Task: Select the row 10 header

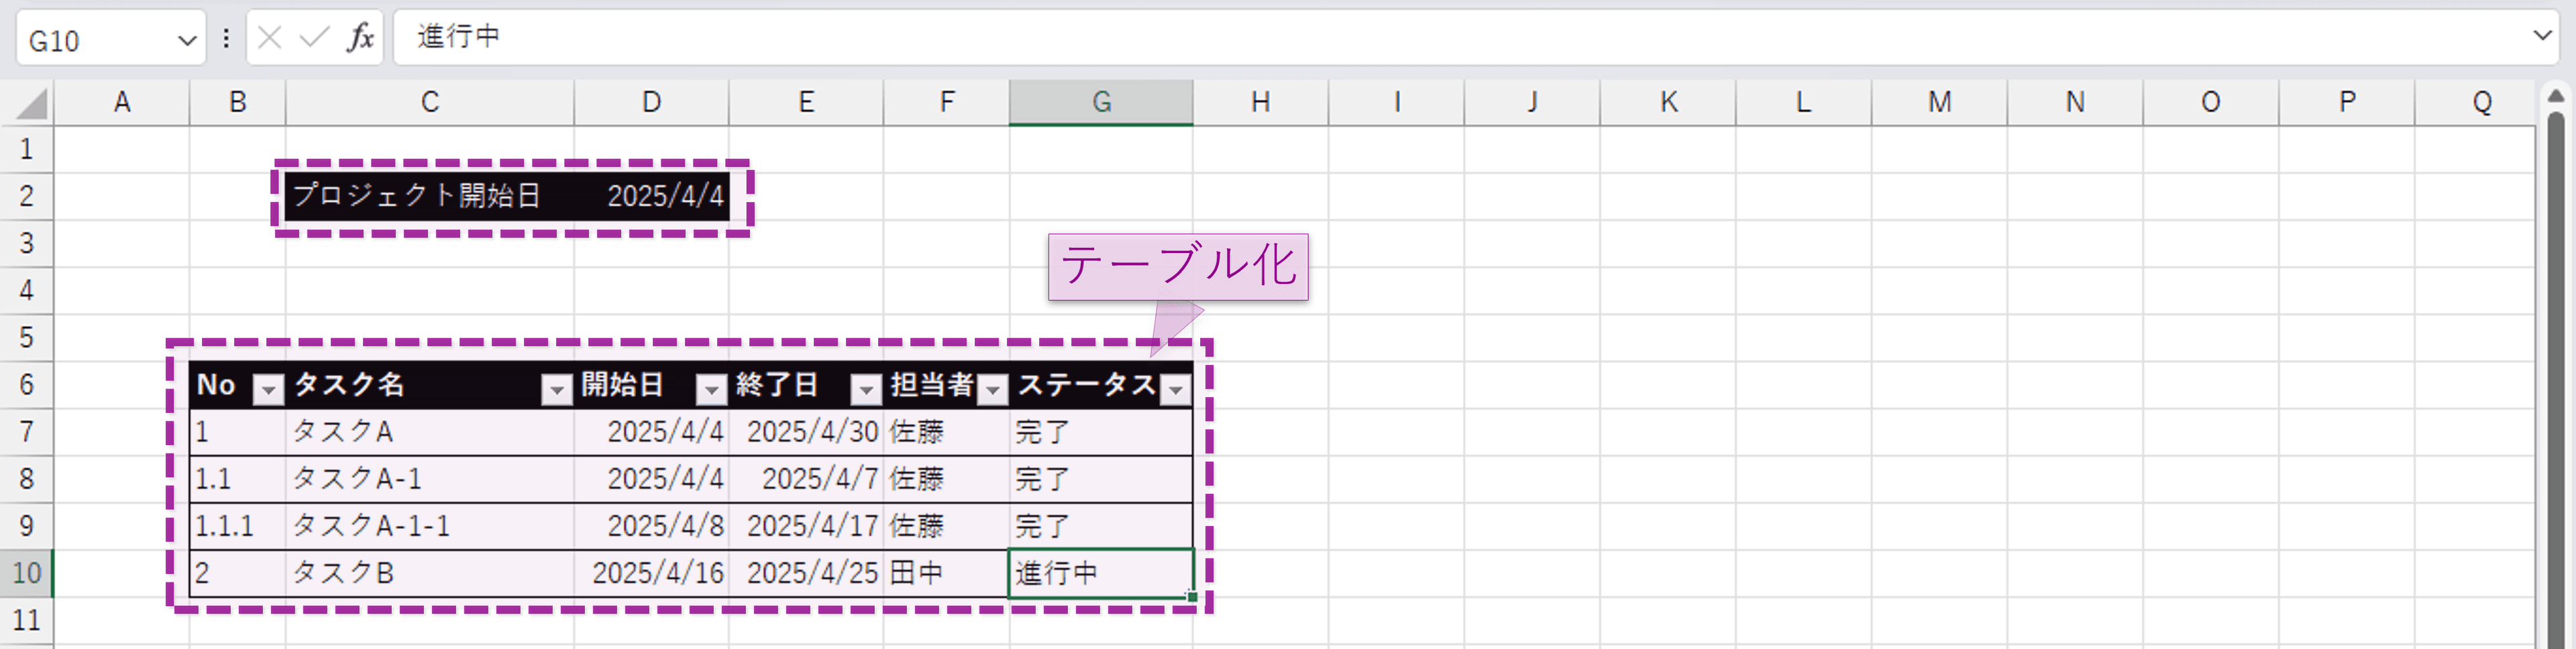Action: pos(27,573)
